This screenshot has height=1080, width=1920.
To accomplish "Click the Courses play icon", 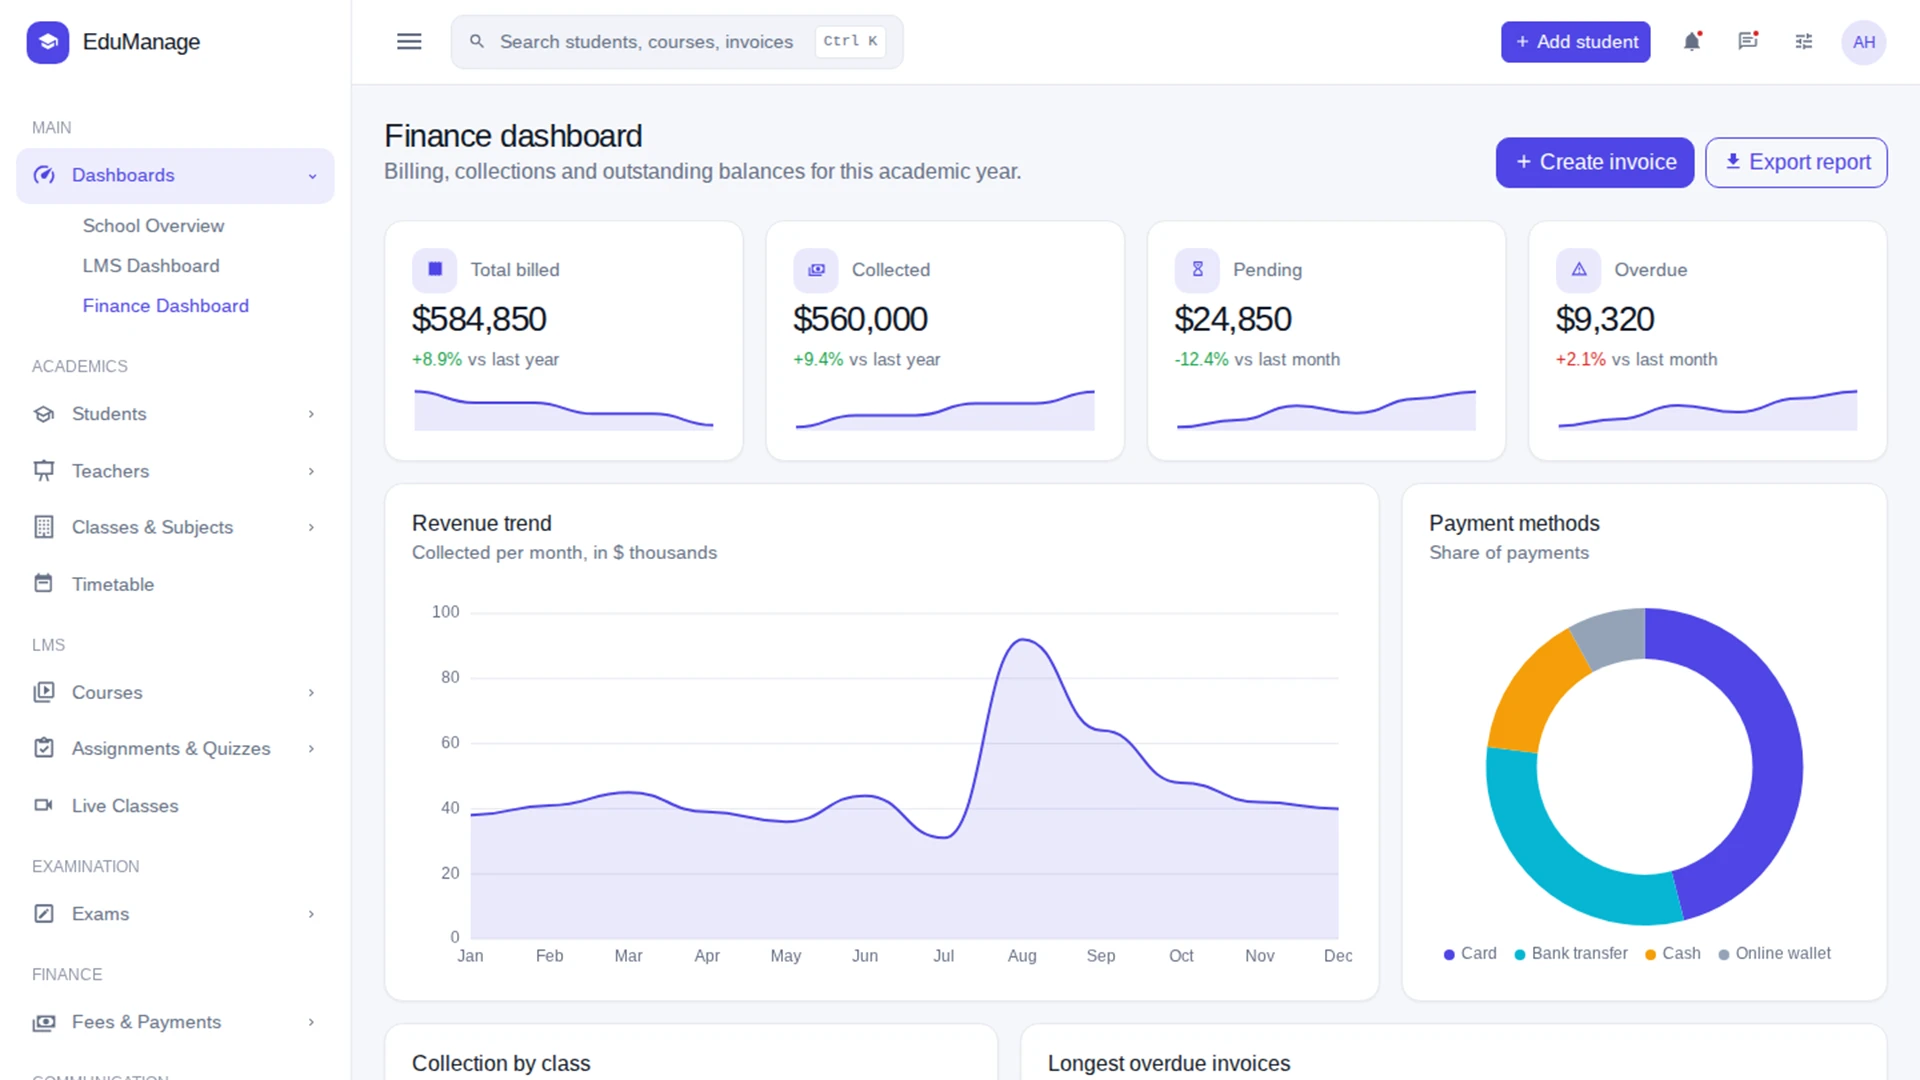I will [43, 692].
